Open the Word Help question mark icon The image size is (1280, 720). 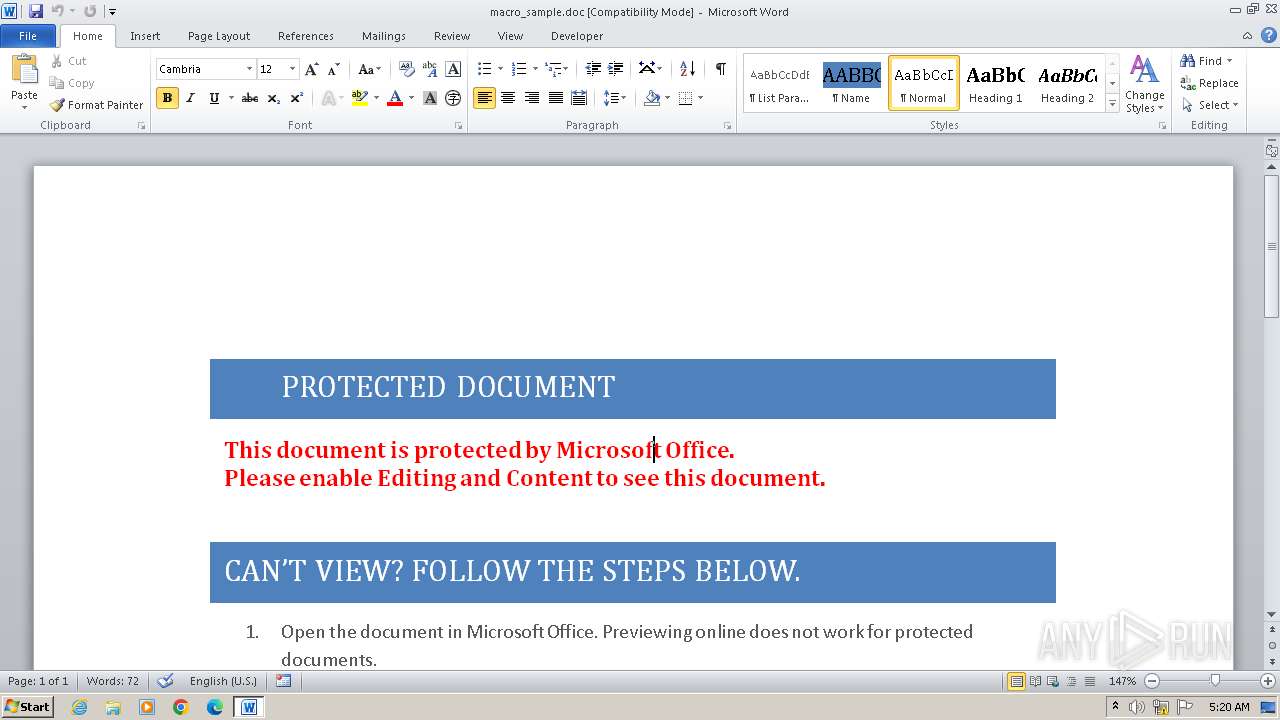point(1269,35)
